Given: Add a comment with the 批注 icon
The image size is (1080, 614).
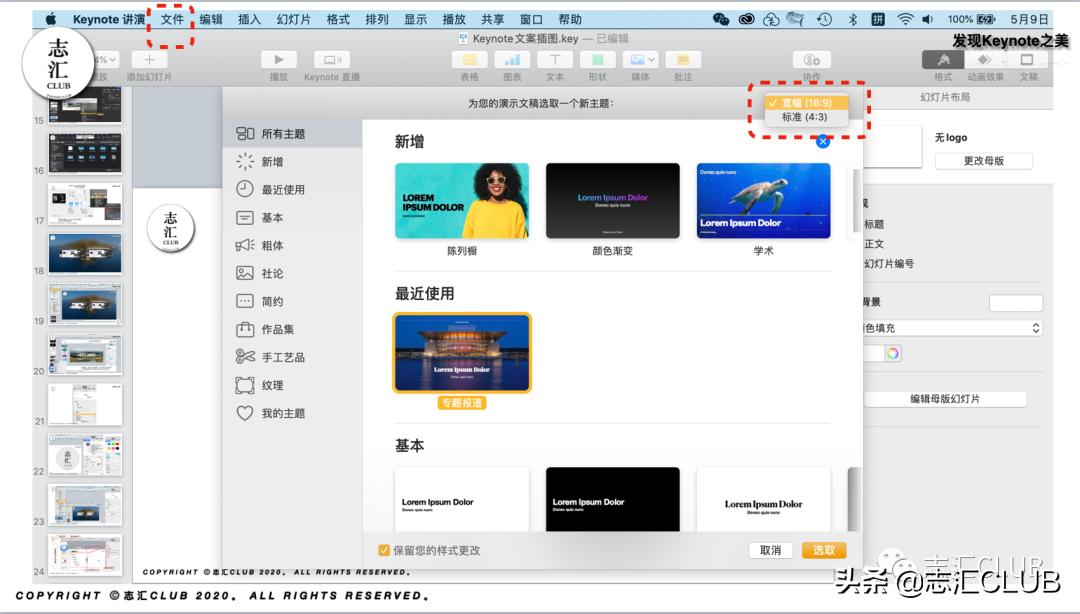Looking at the screenshot, I should [x=685, y=60].
